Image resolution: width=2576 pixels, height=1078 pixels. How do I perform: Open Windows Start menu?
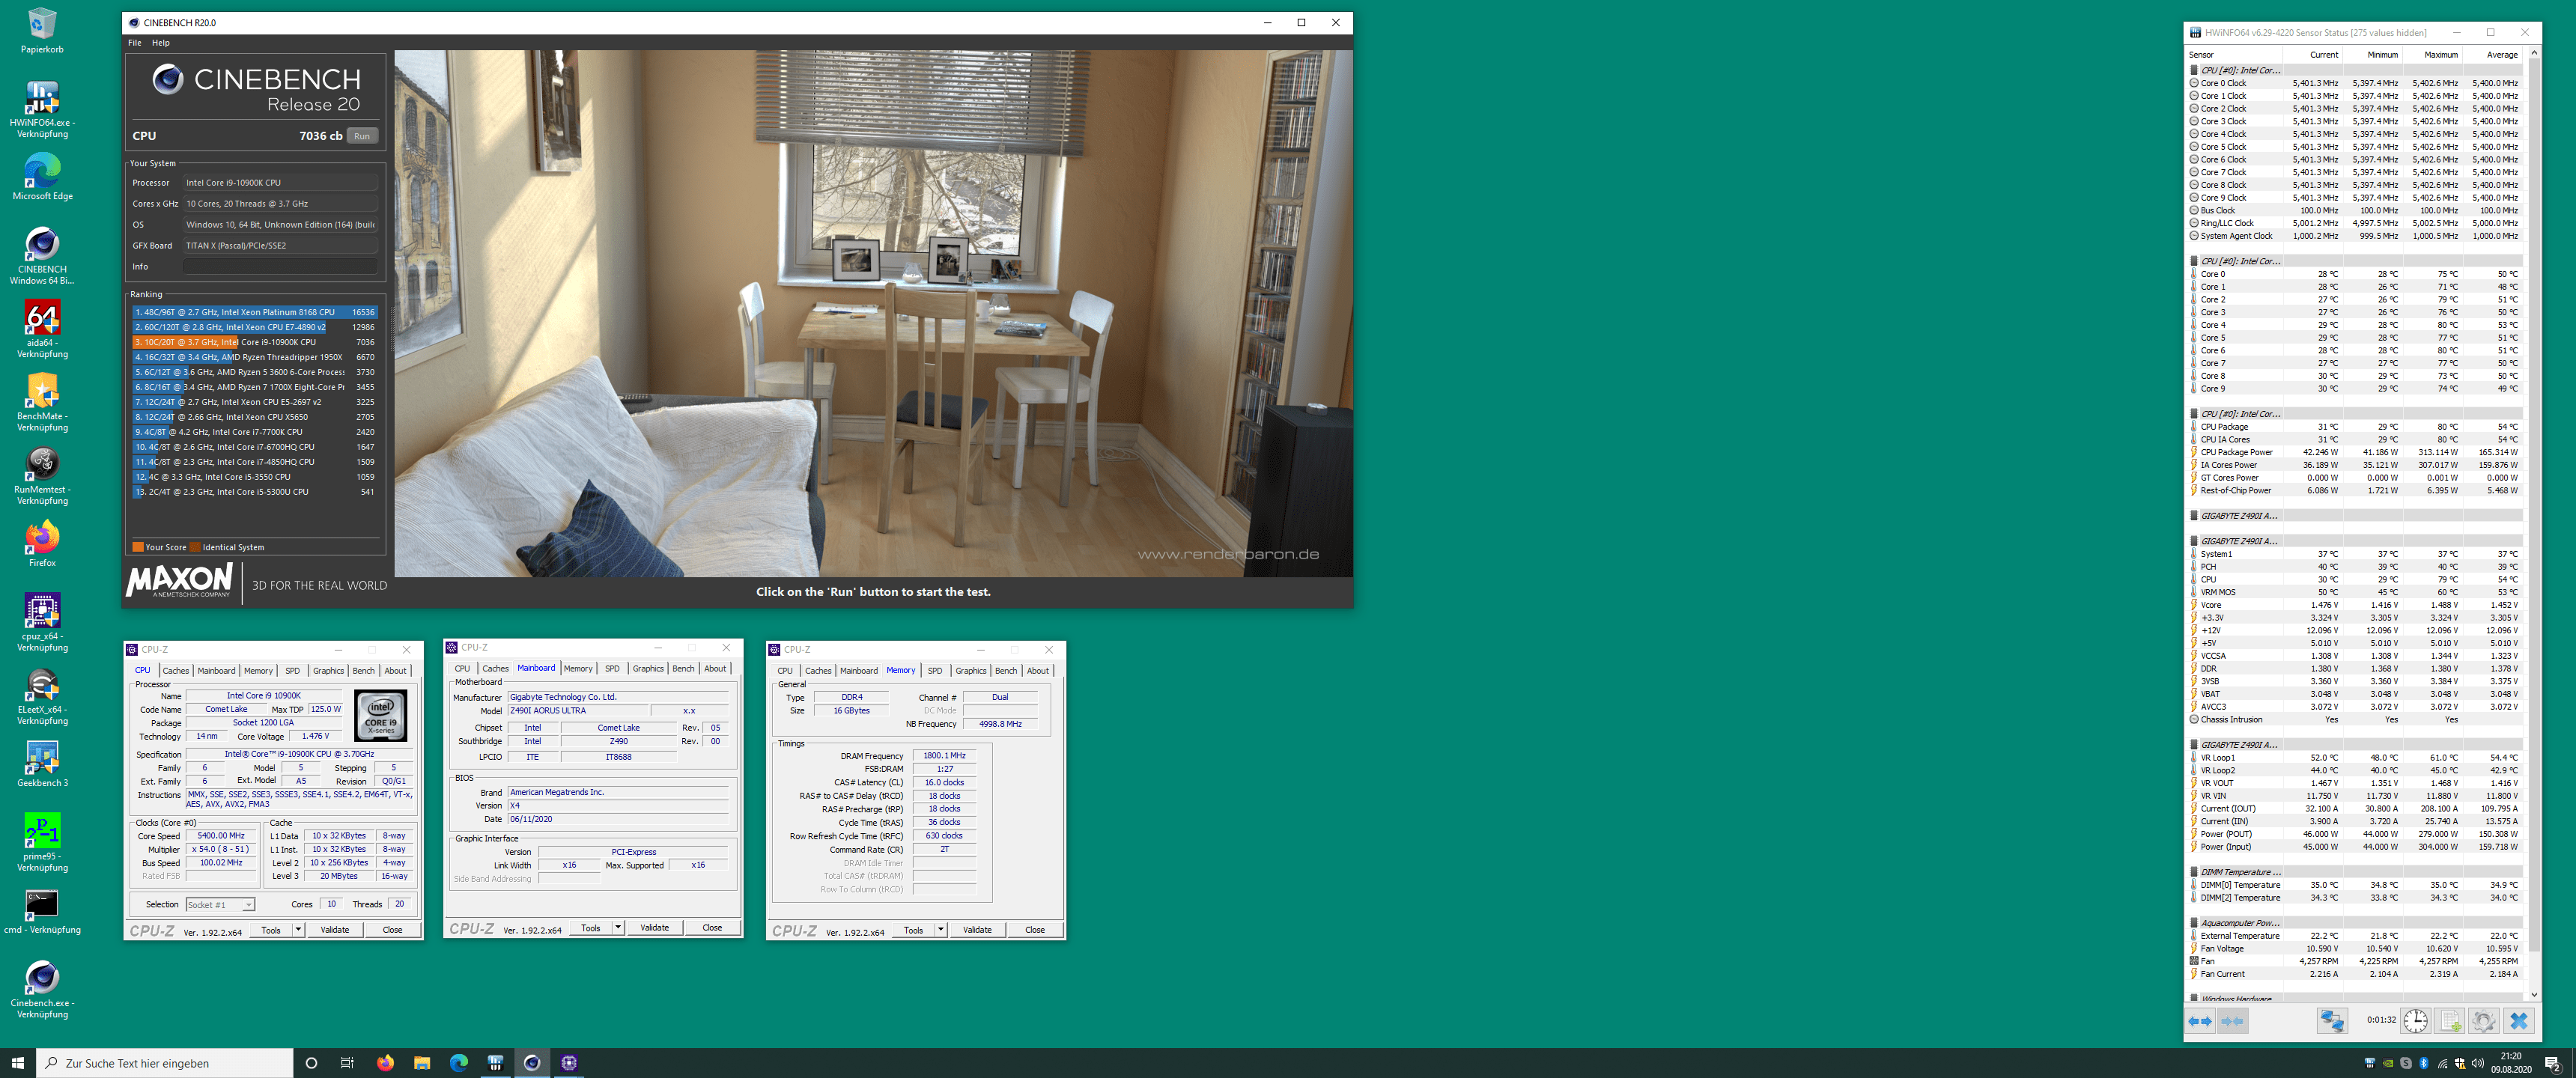17,1062
